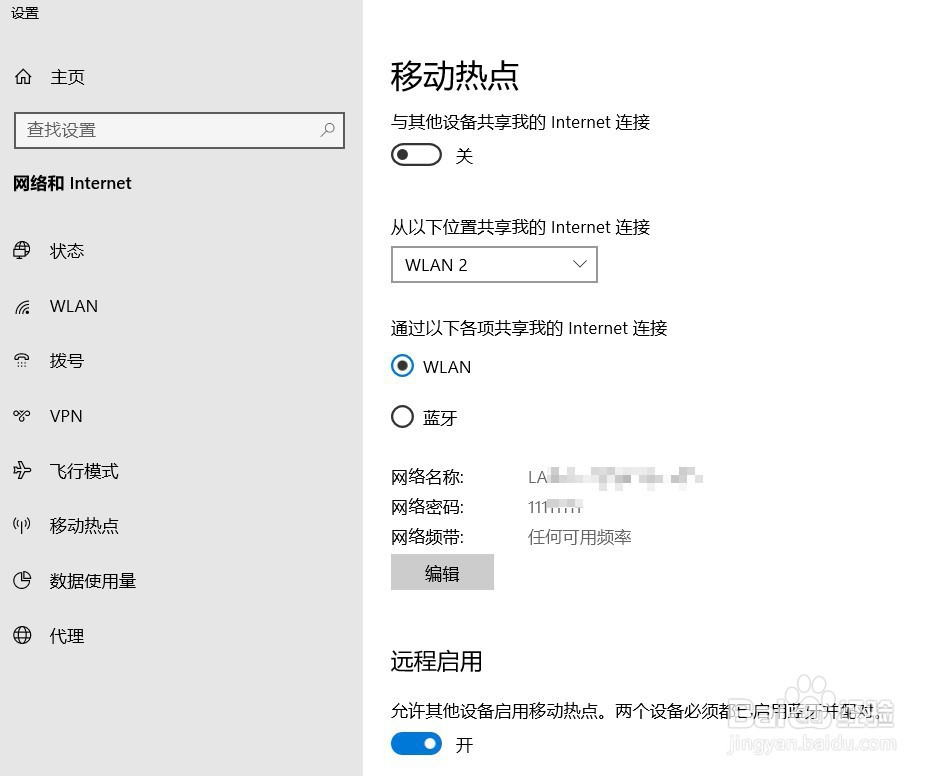The width and height of the screenshot is (949, 776).
Task: Click the 设置 (Settings) title label
Action: (24, 13)
